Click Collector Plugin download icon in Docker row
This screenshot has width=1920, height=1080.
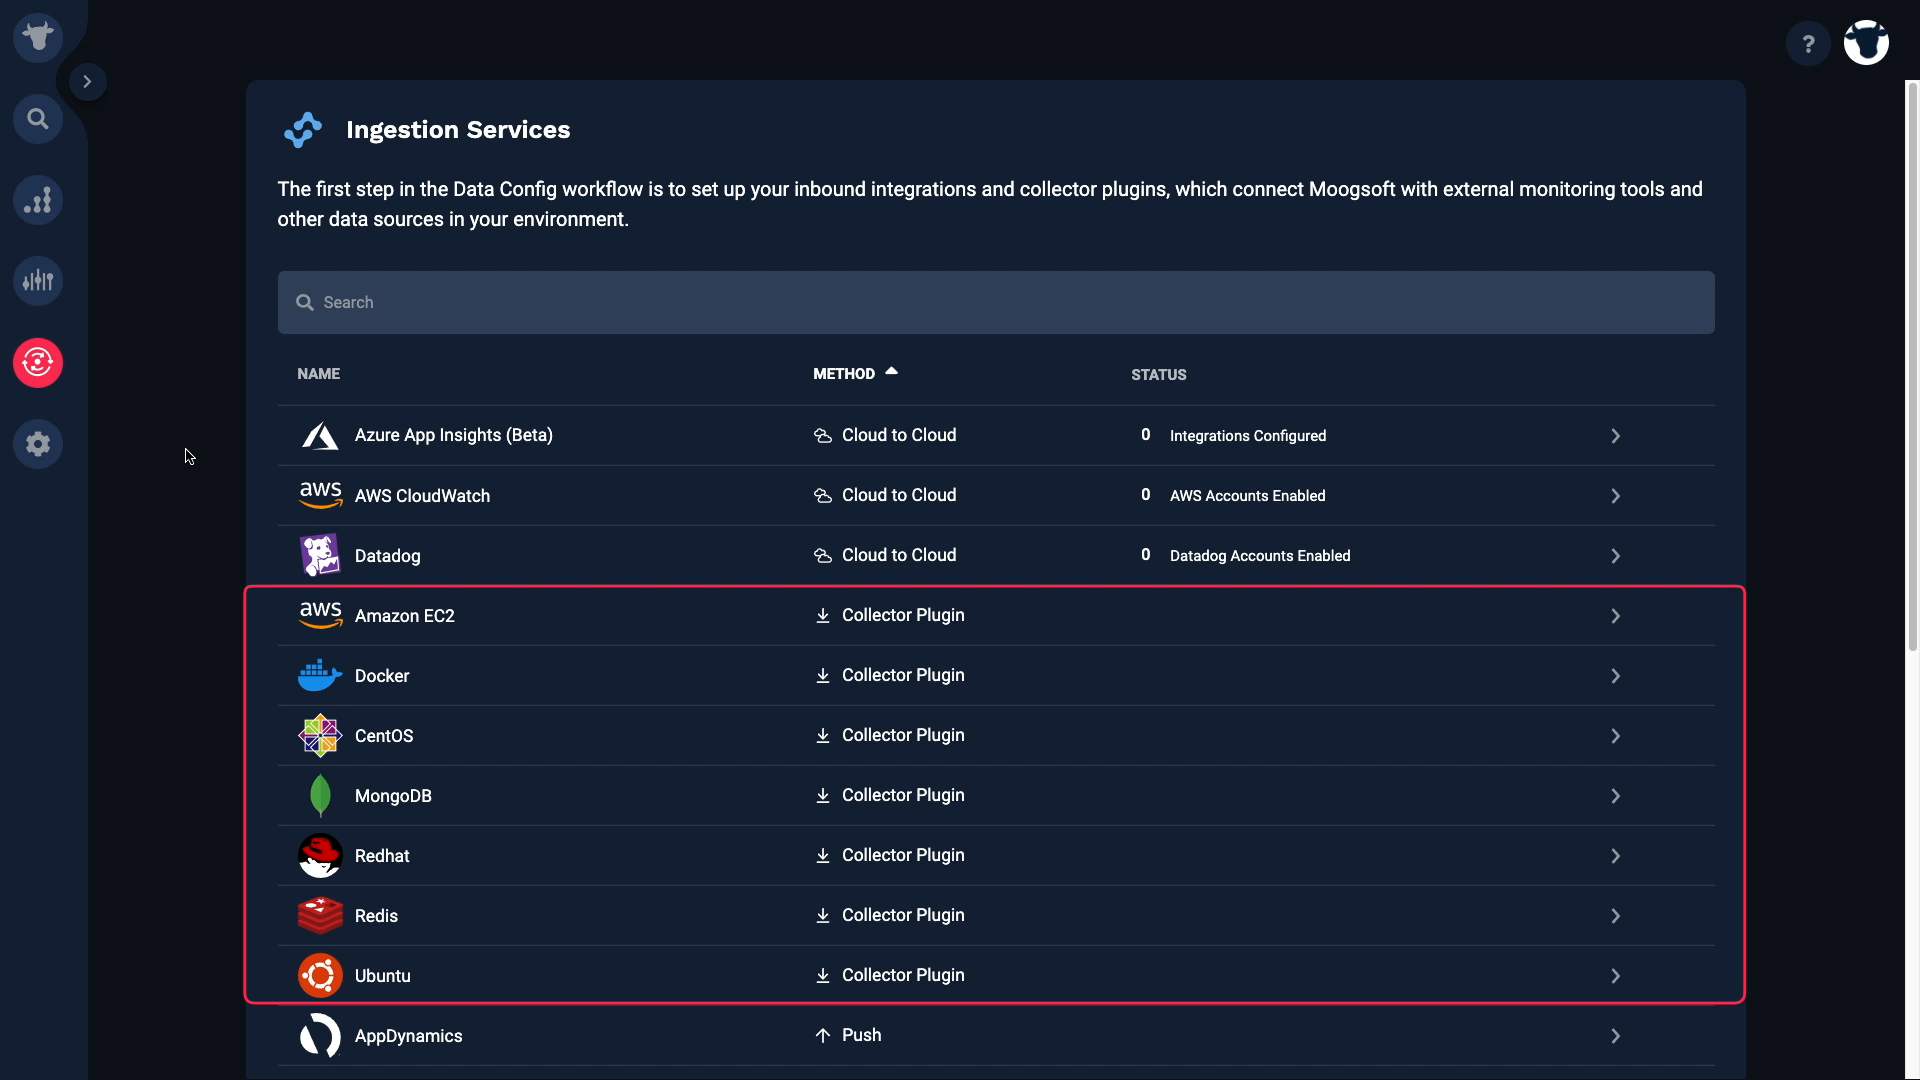[823, 676]
